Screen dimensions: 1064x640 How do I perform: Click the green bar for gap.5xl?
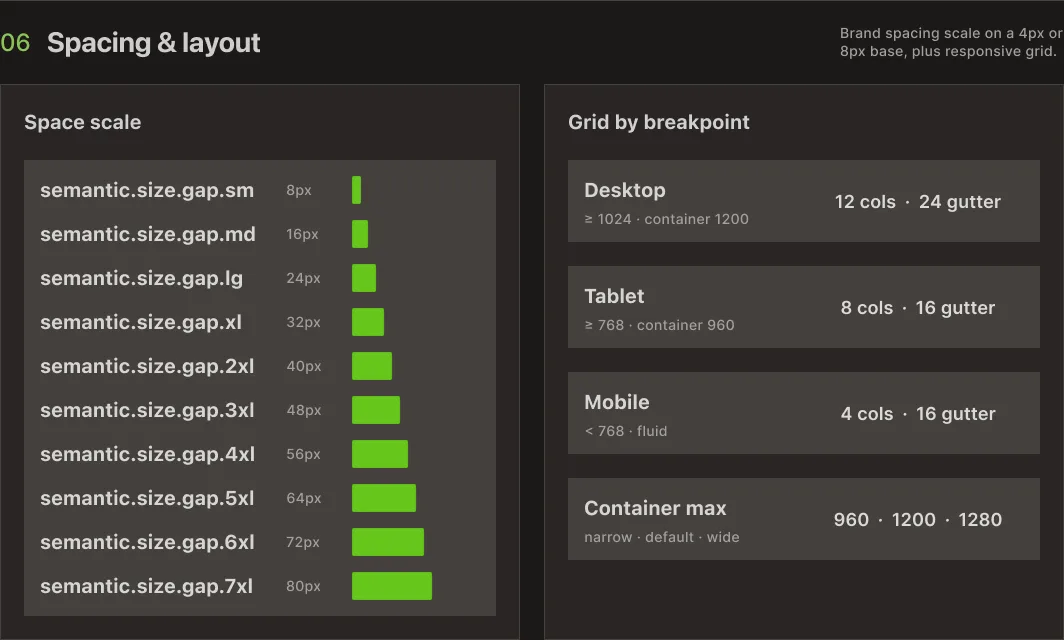384,498
